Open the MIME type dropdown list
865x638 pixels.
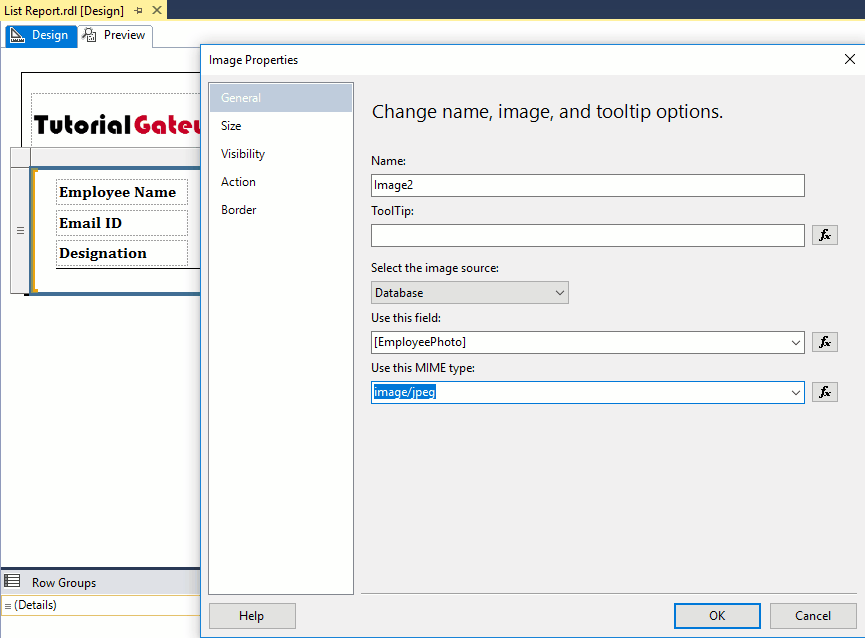point(798,391)
